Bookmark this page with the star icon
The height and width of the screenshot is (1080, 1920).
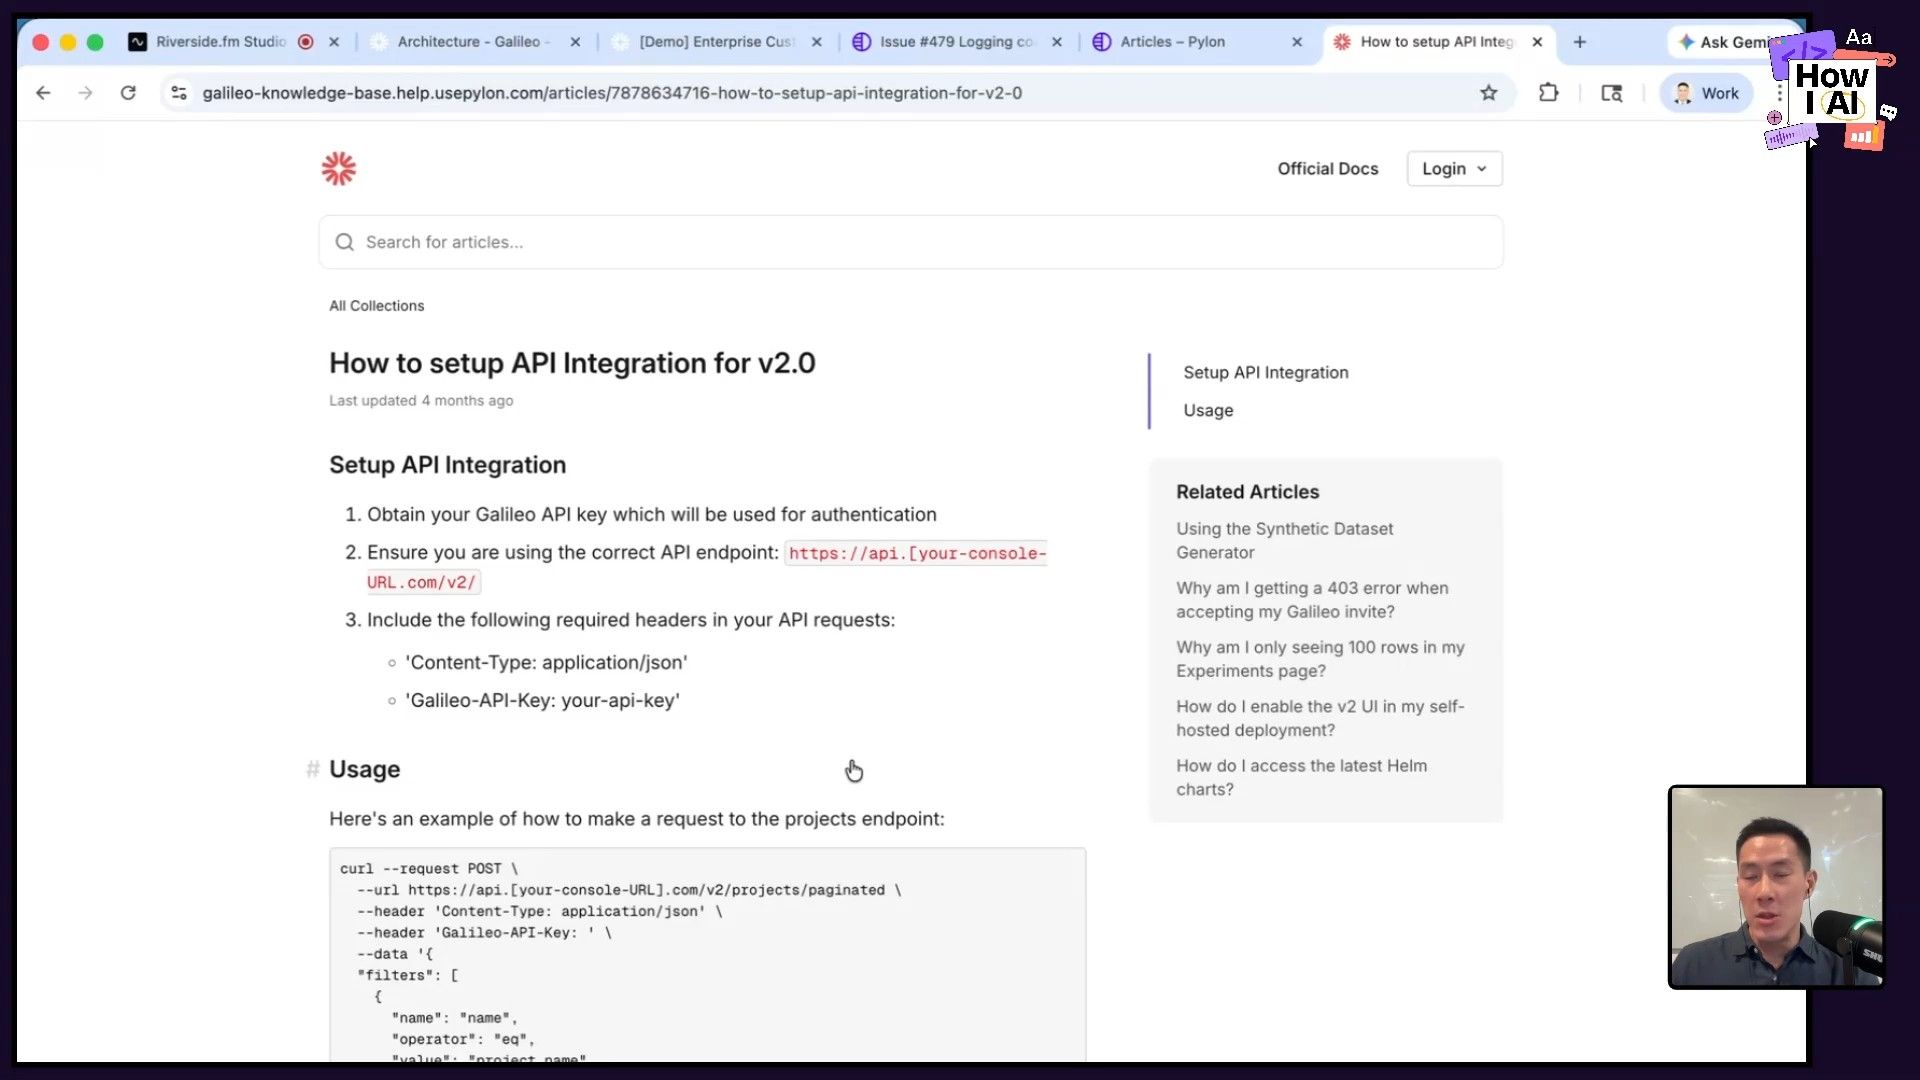(1489, 93)
